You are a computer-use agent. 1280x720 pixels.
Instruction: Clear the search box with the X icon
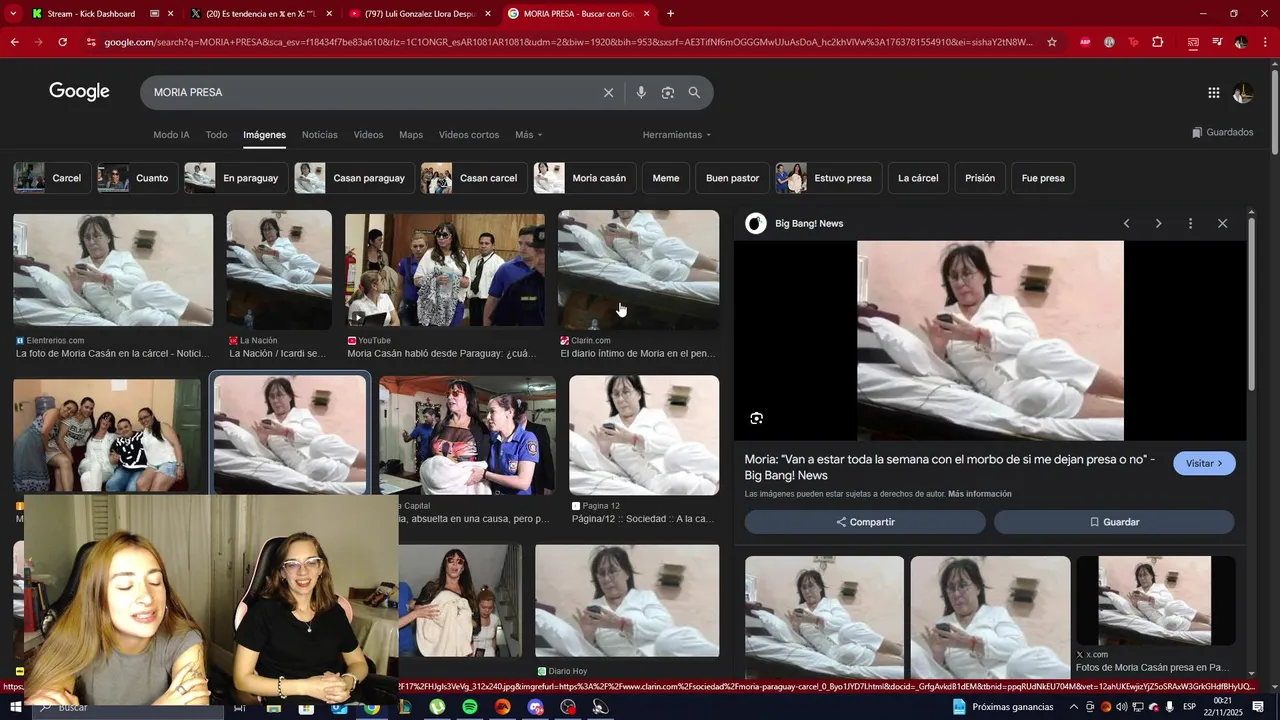[x=608, y=92]
